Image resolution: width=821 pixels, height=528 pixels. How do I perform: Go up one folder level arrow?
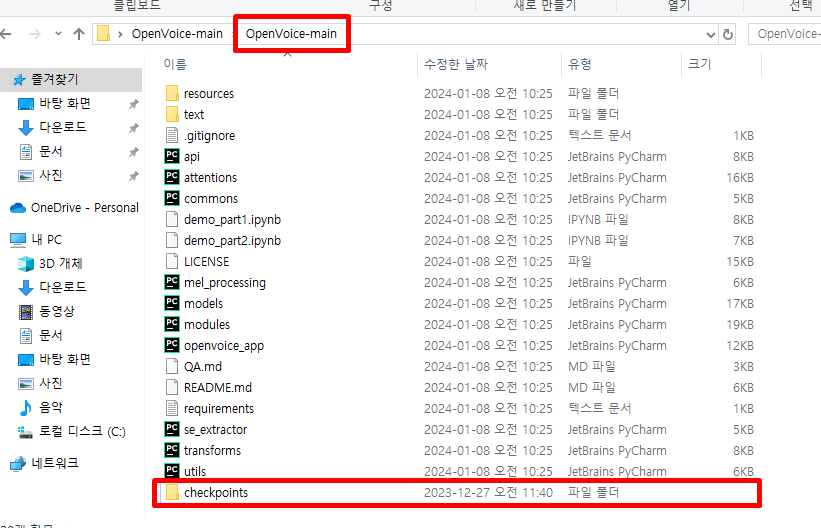point(79,34)
